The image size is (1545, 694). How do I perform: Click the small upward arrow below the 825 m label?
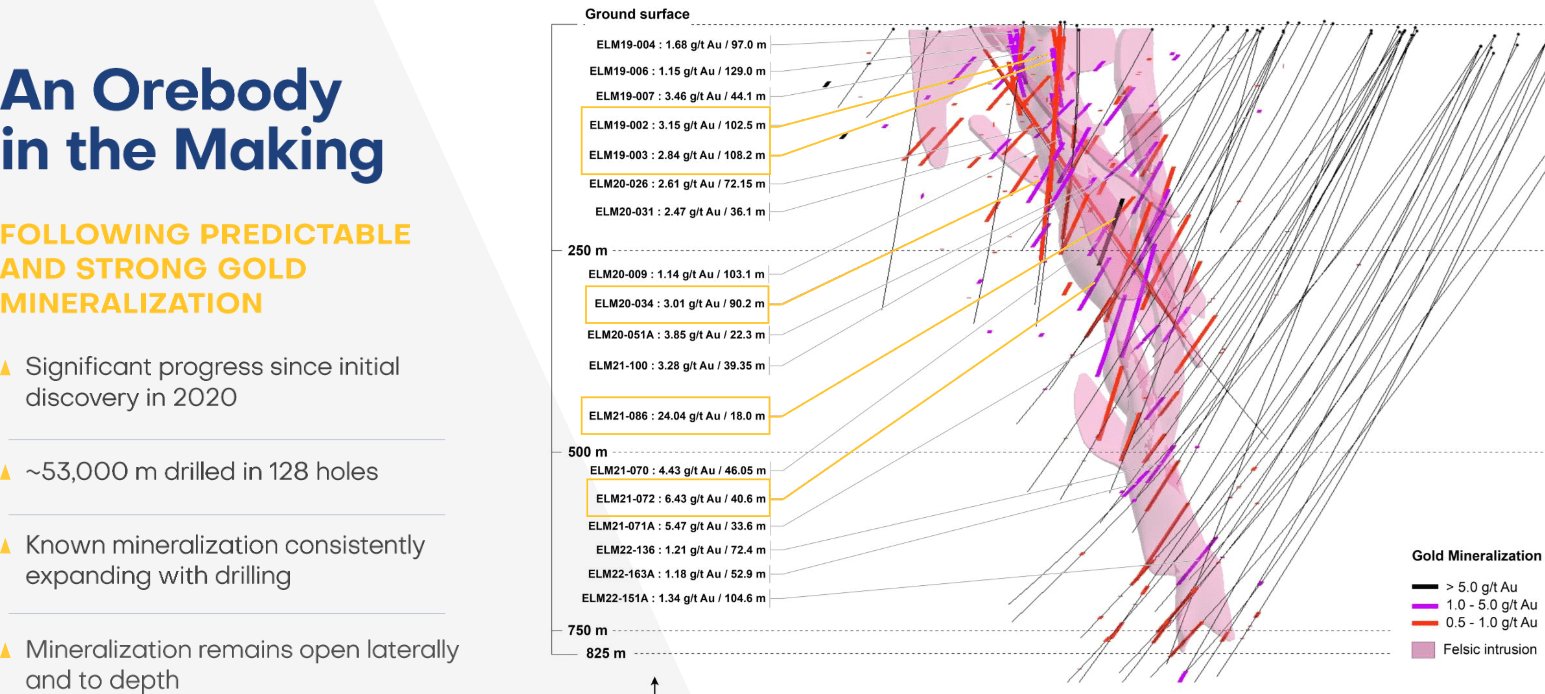[654, 685]
